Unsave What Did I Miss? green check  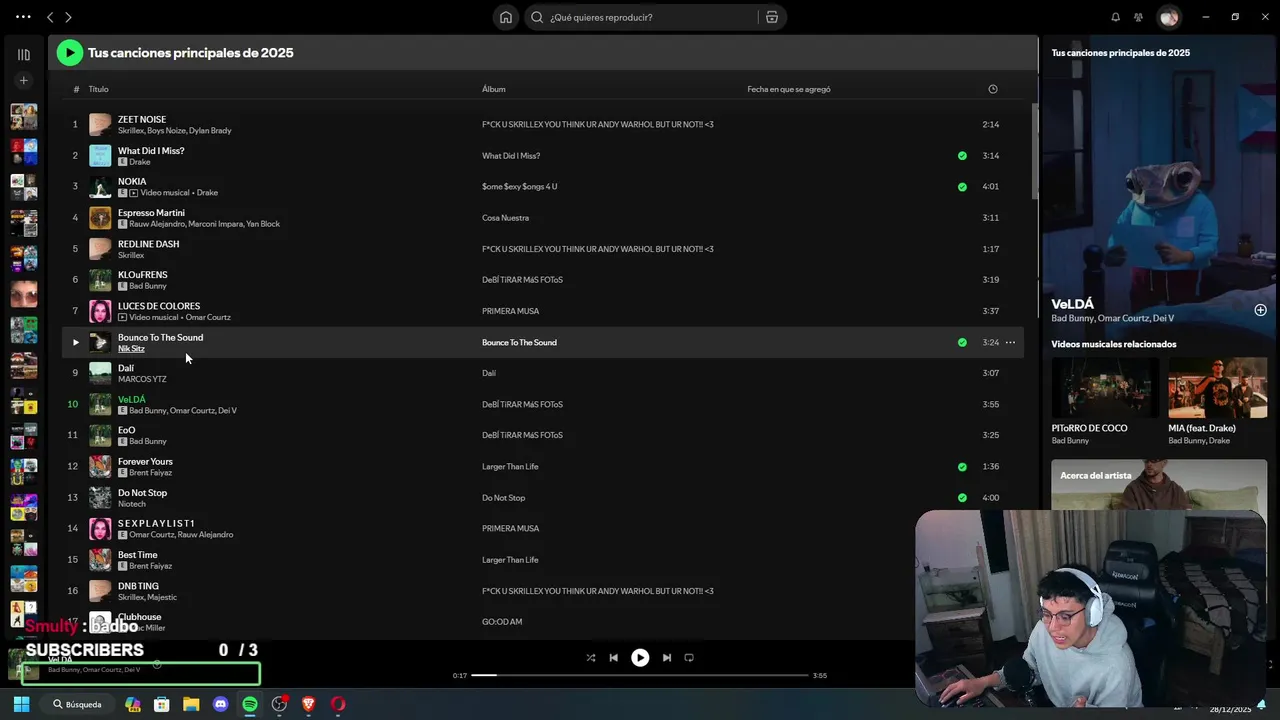pos(962,156)
